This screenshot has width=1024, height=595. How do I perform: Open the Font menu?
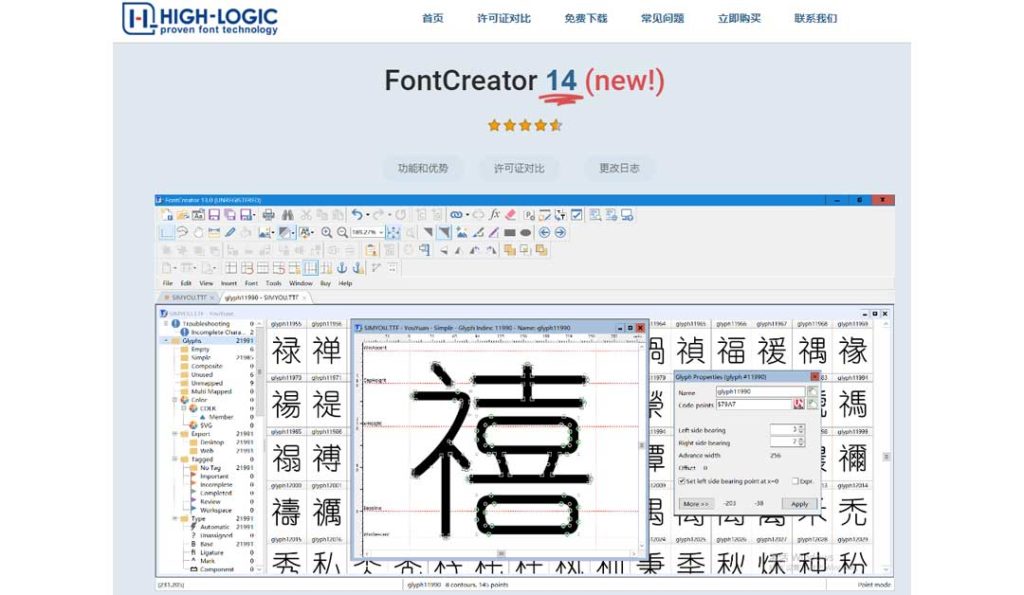(251, 283)
